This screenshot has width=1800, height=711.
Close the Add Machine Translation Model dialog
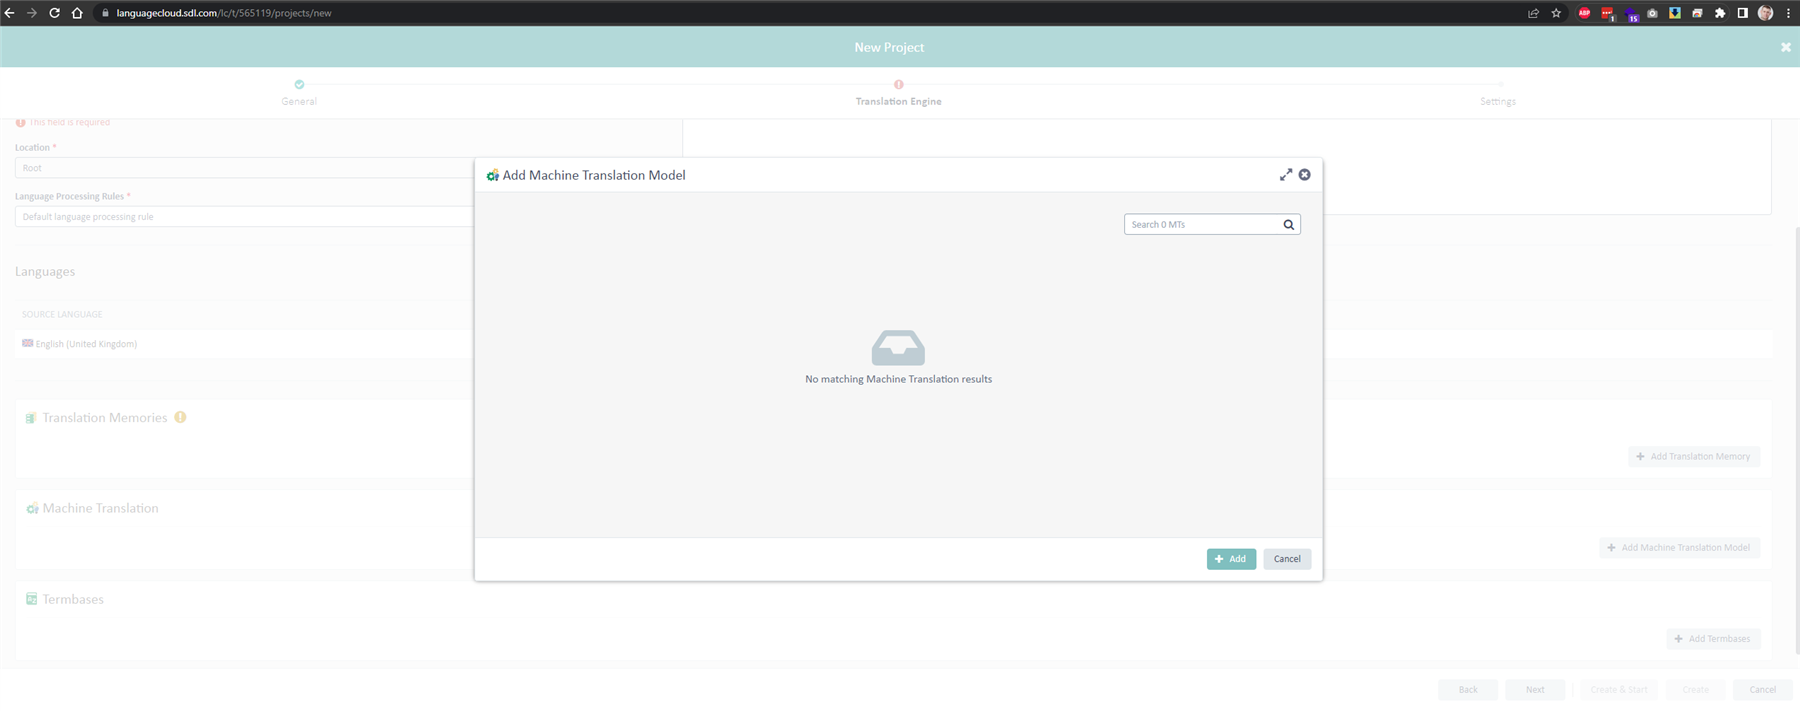pos(1304,175)
